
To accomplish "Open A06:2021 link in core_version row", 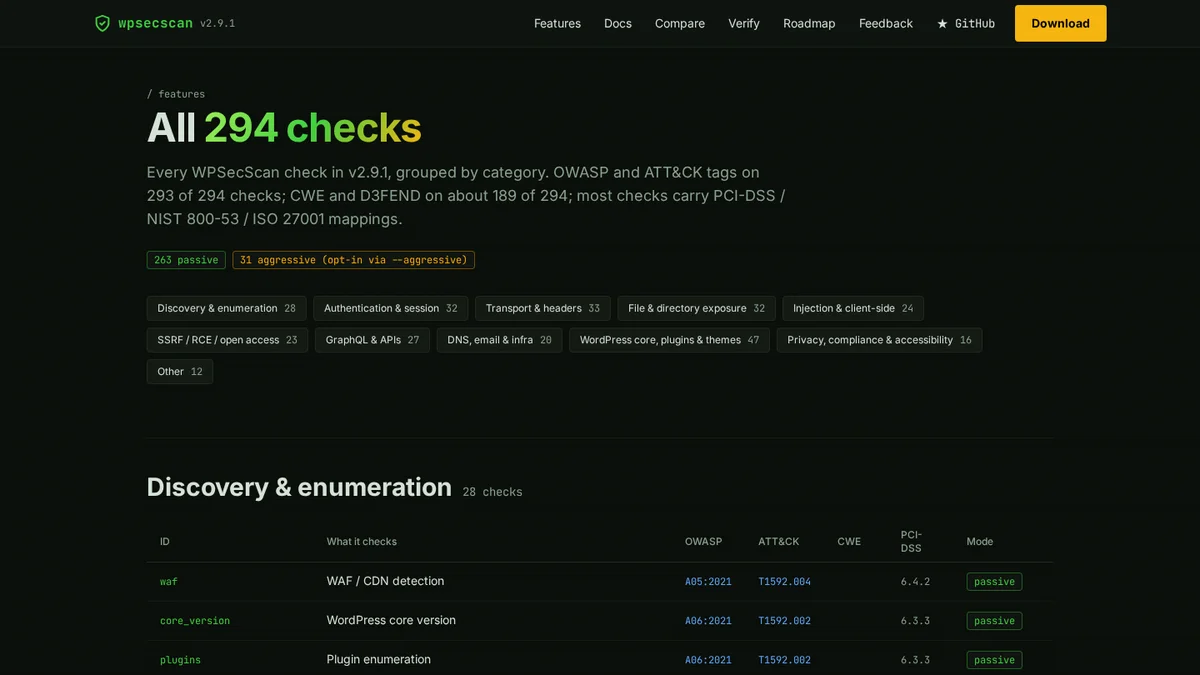I will tap(708, 621).
